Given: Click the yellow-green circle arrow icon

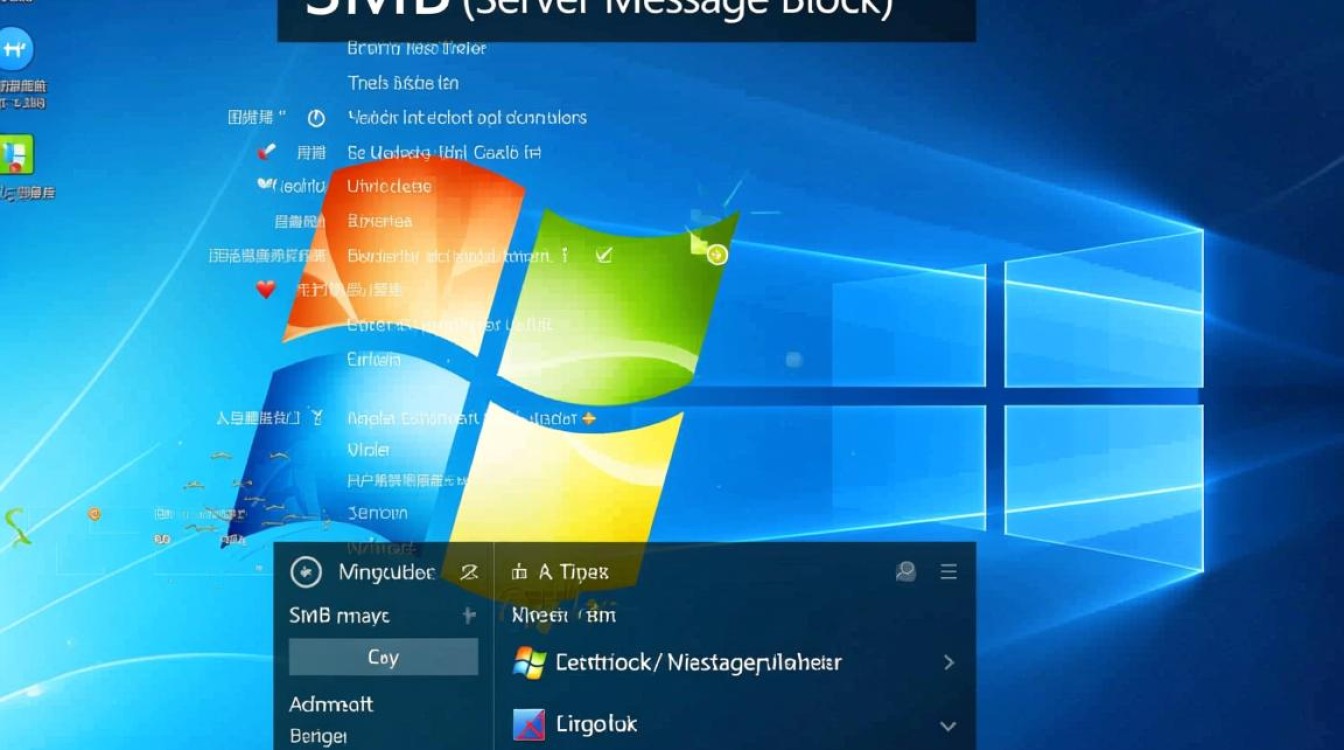Looking at the screenshot, I should [716, 255].
